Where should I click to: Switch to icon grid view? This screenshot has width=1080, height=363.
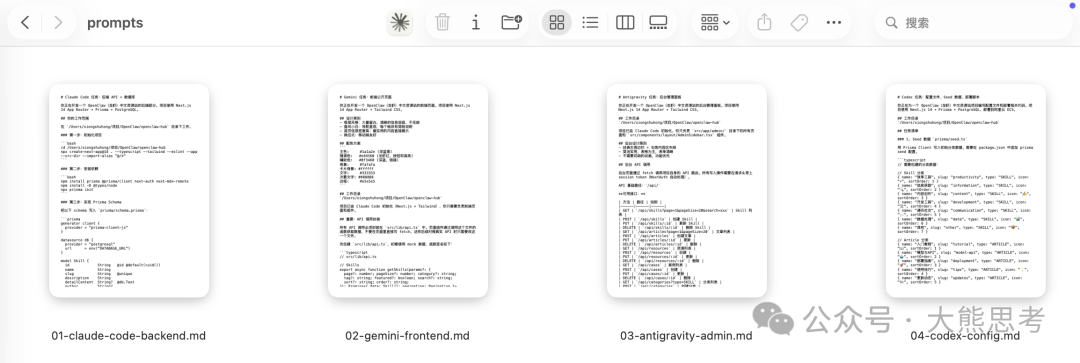[557, 23]
